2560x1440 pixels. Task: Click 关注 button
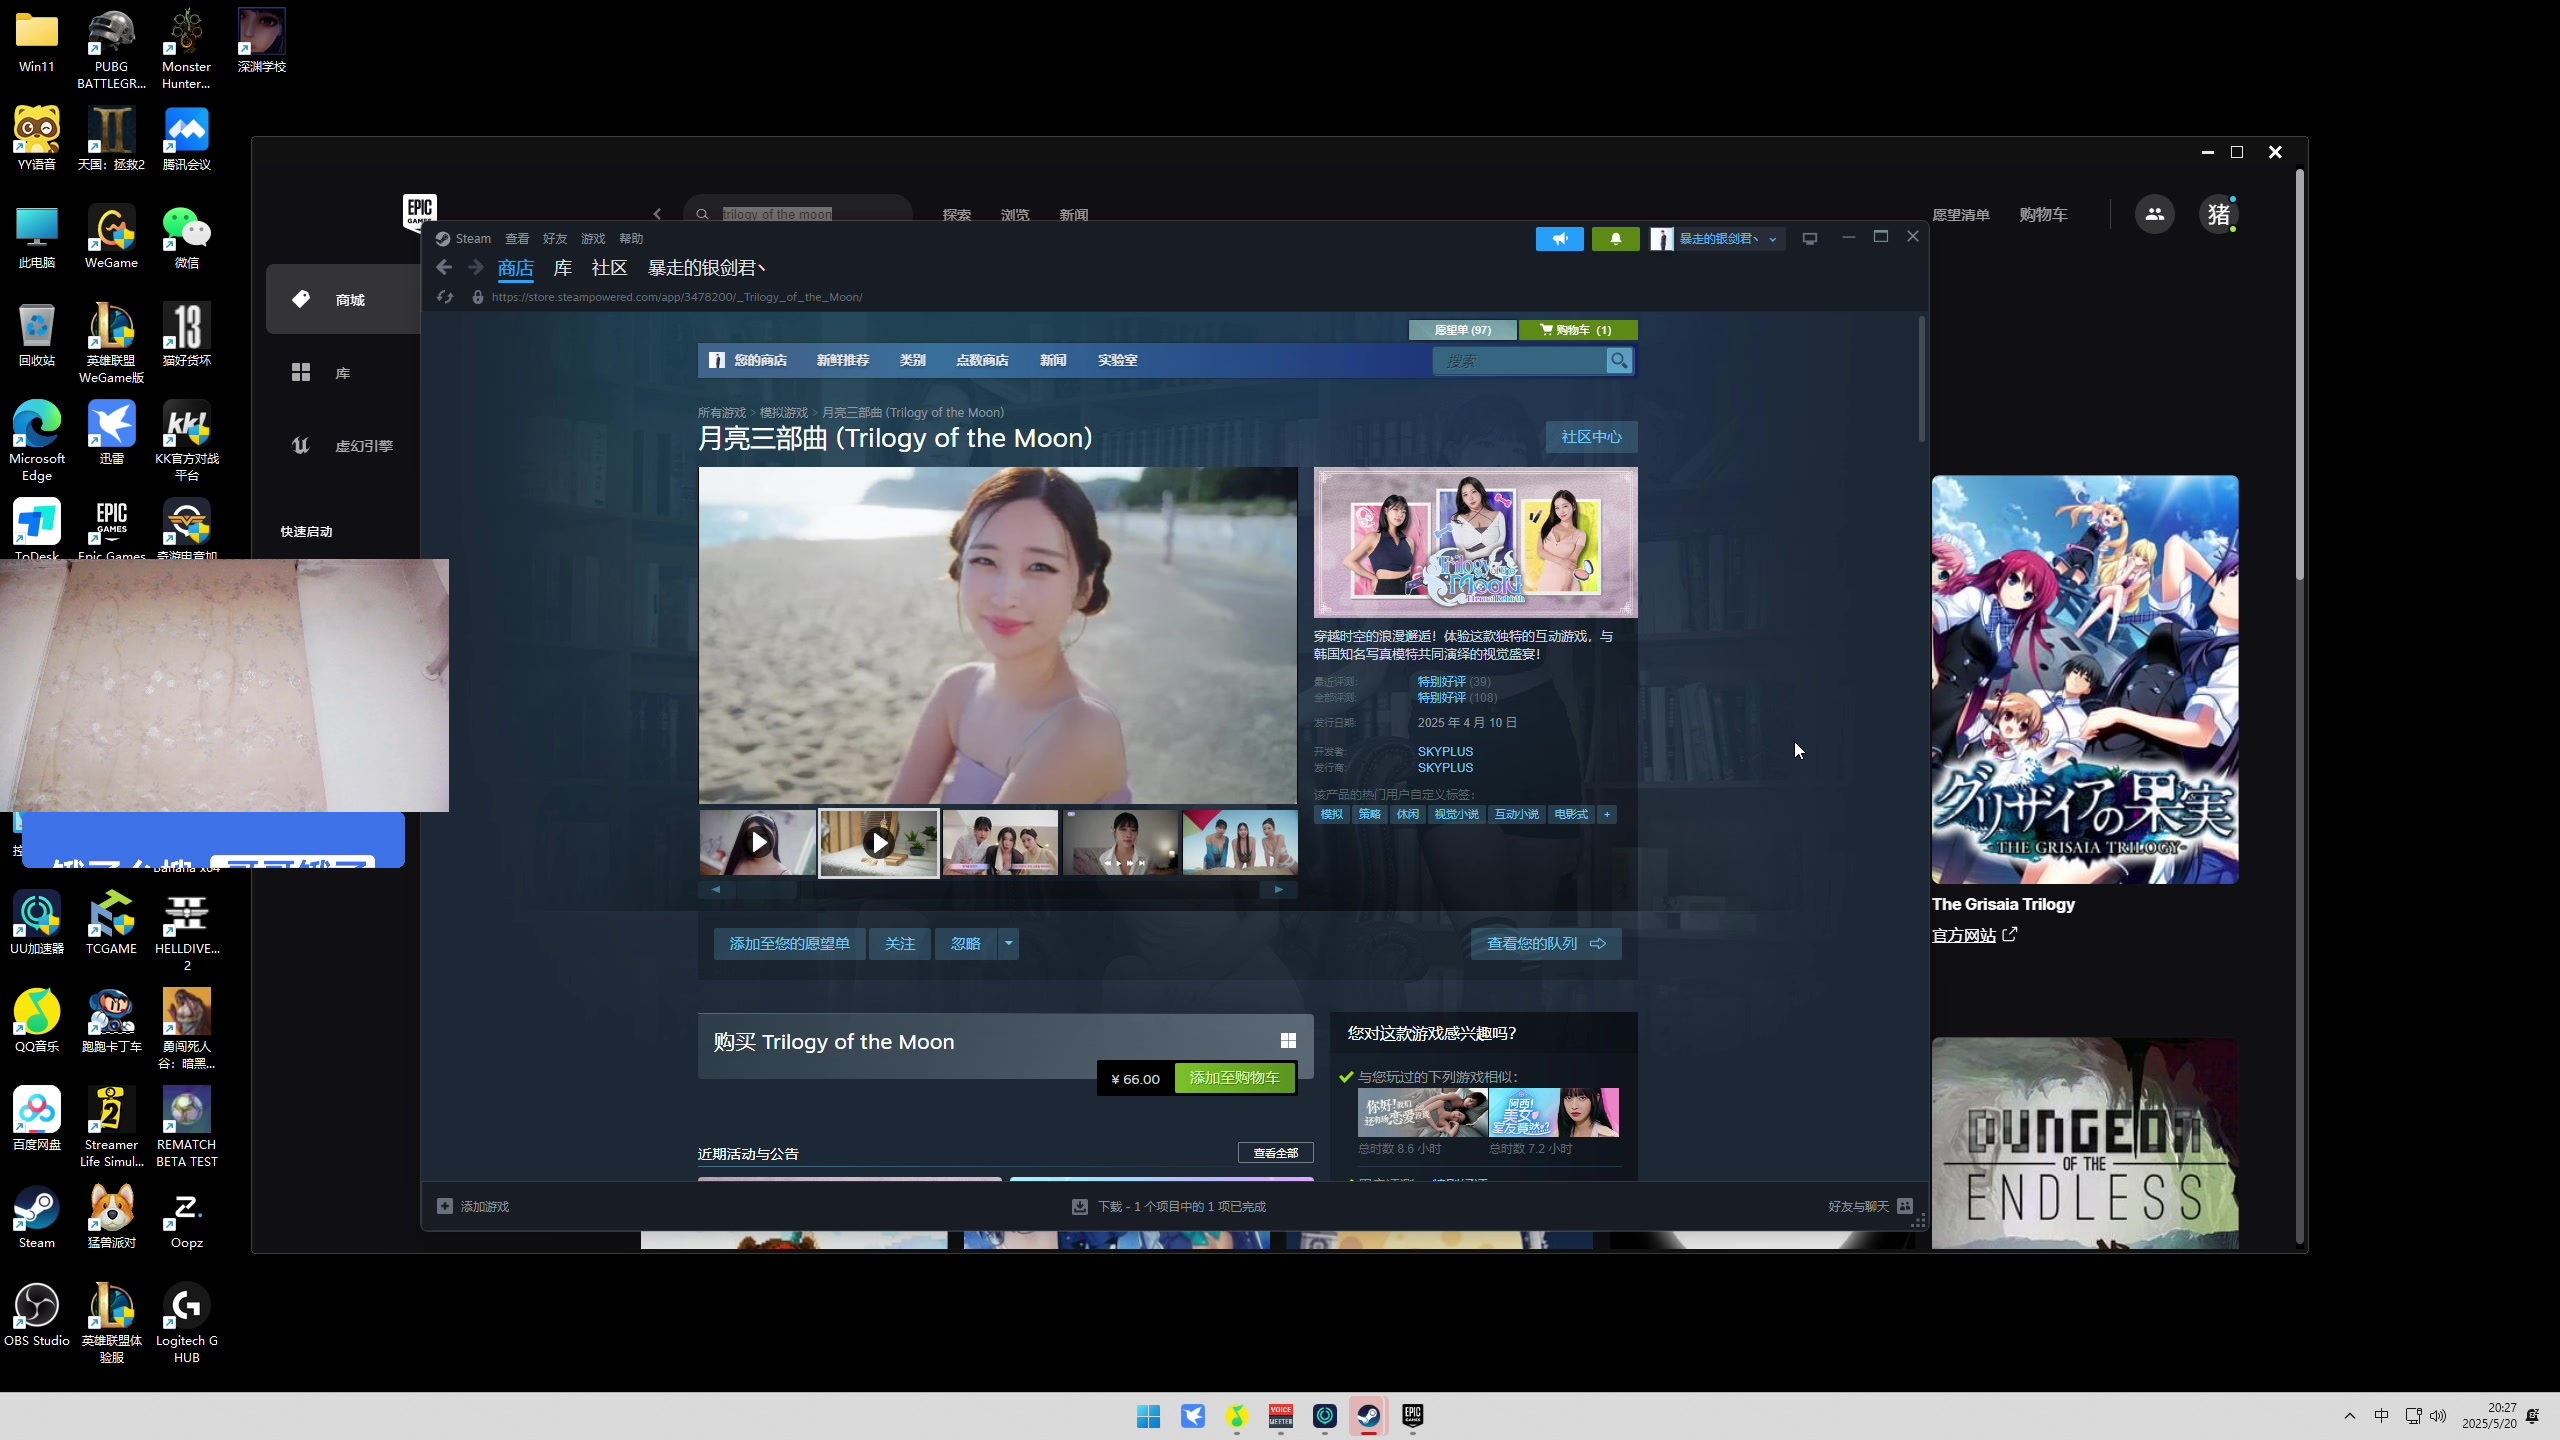point(899,944)
